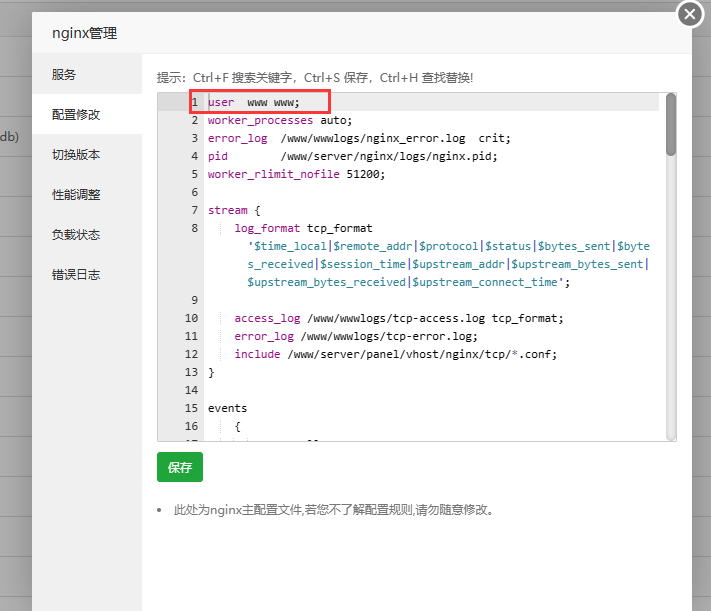Click the include tcp/*.conf line
The width and height of the screenshot is (711, 611).
pyautogui.click(x=396, y=354)
